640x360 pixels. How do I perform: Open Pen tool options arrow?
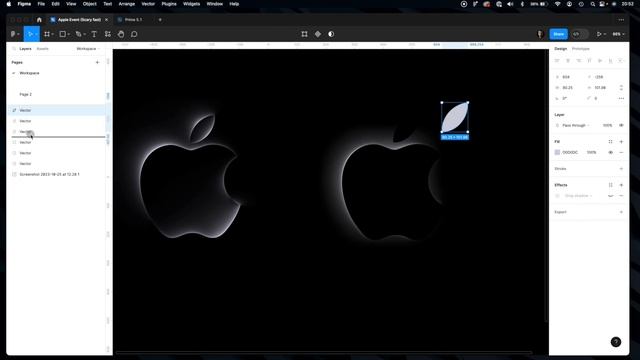pyautogui.click(x=84, y=34)
